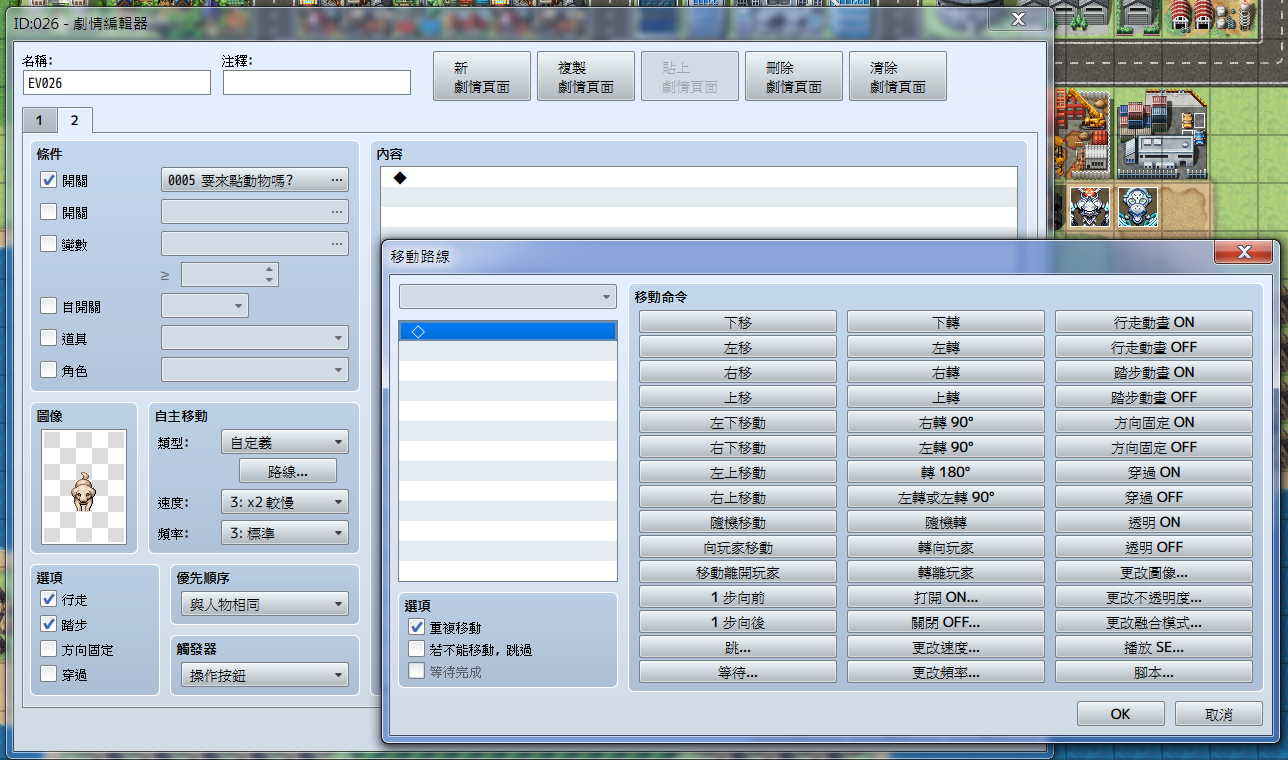1288x760 pixels.
Task: Open the 道具 selection dropdown
Action: click(254, 338)
